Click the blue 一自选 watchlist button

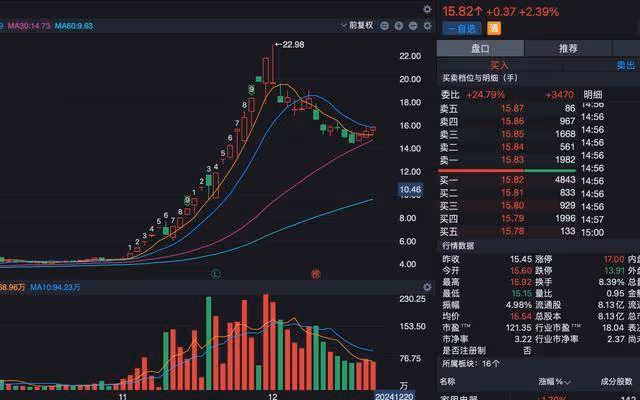click(462, 29)
